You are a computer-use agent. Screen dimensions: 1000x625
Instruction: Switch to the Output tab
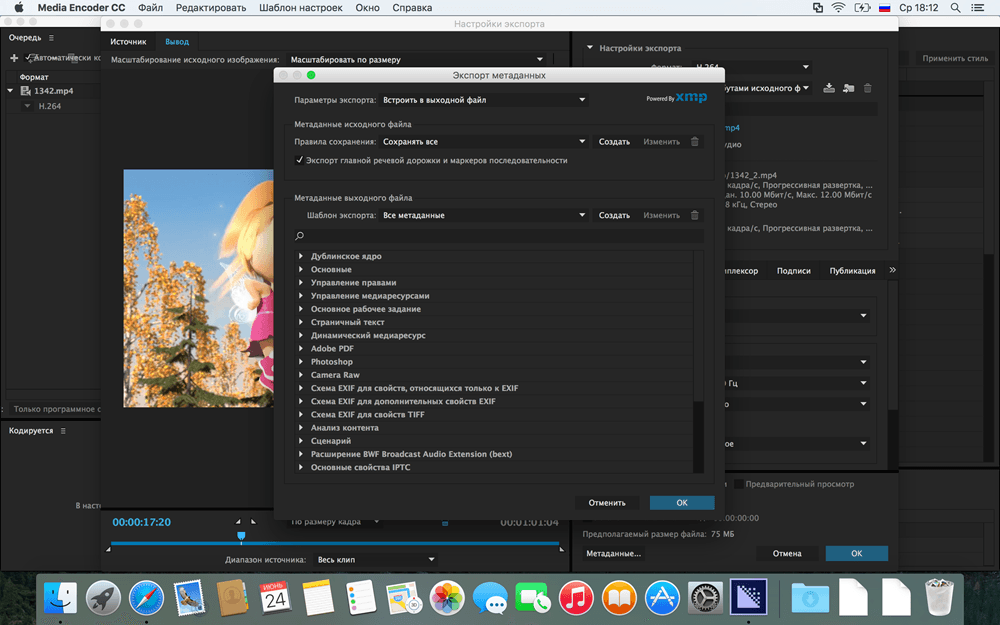[x=177, y=41]
